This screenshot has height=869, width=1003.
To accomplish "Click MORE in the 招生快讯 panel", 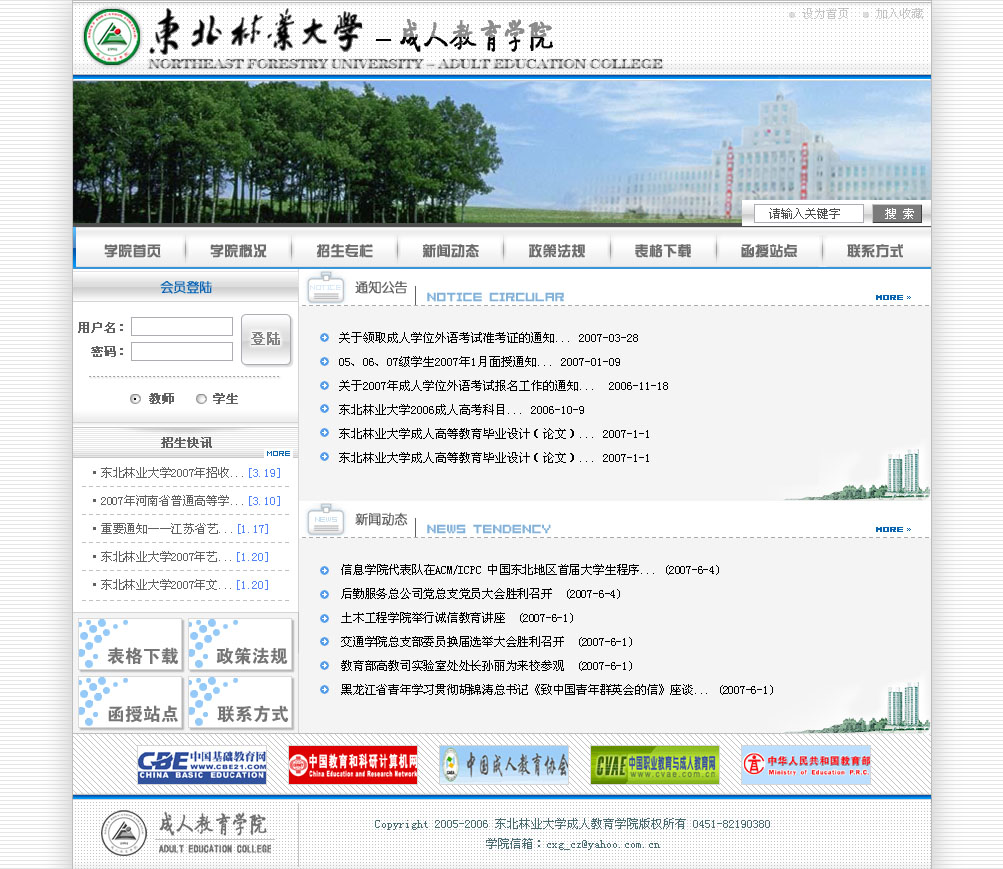I will point(278,453).
